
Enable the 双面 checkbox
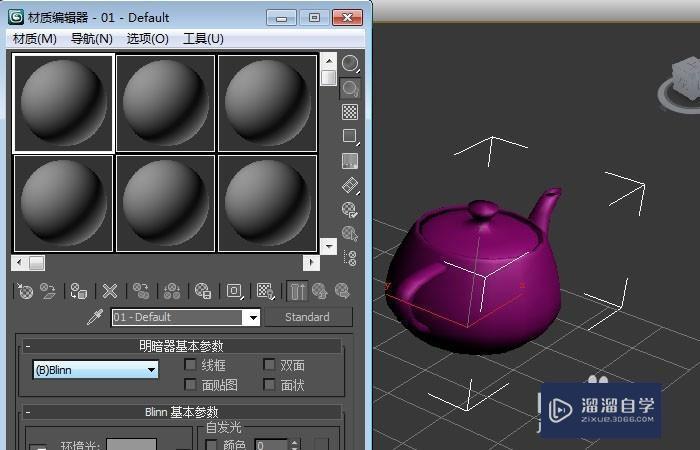[x=269, y=365]
